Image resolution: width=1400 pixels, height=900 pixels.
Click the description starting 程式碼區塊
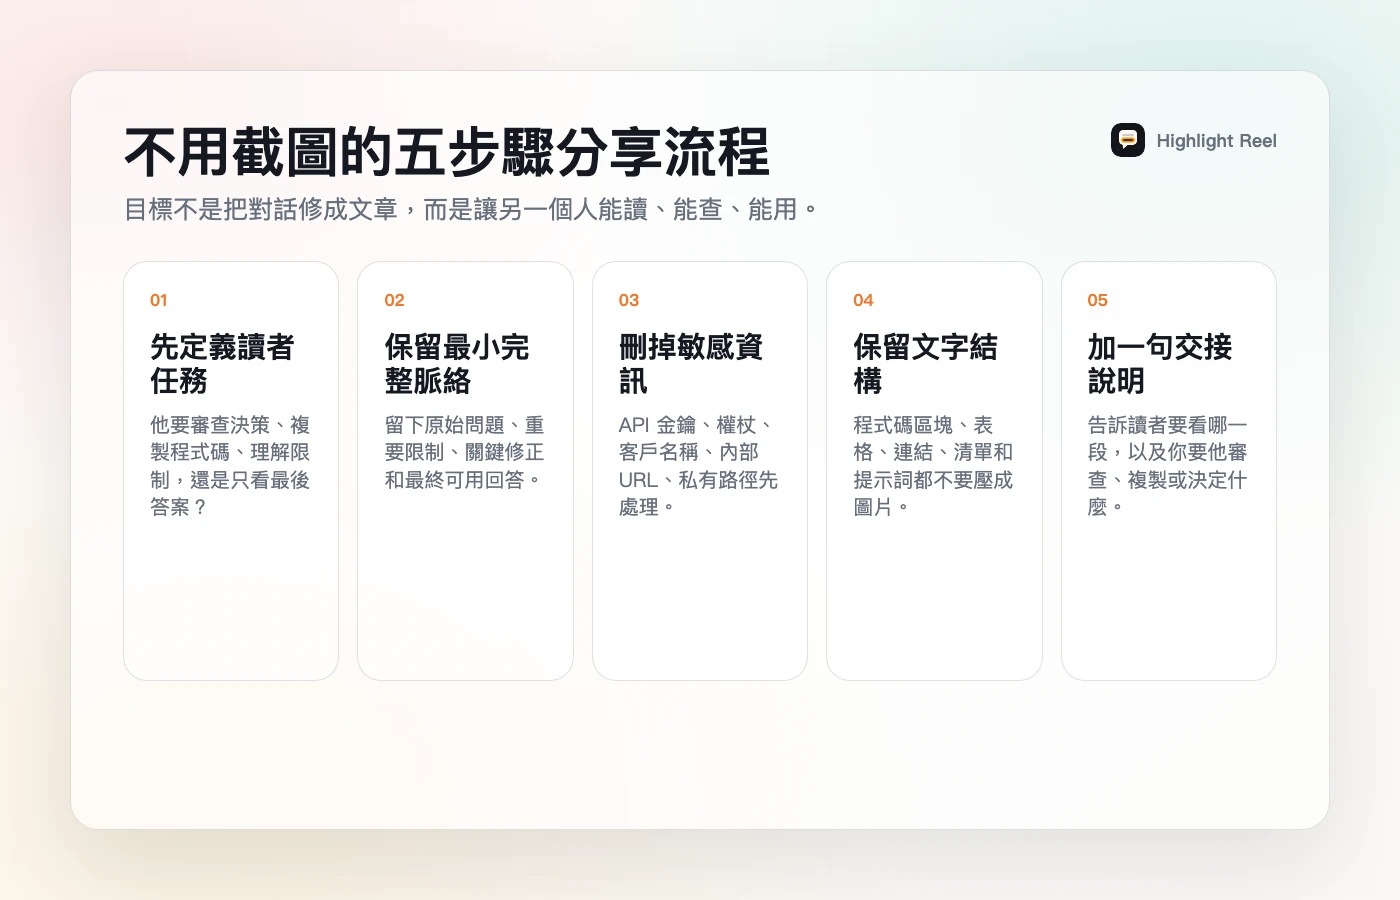pyautogui.click(x=933, y=466)
